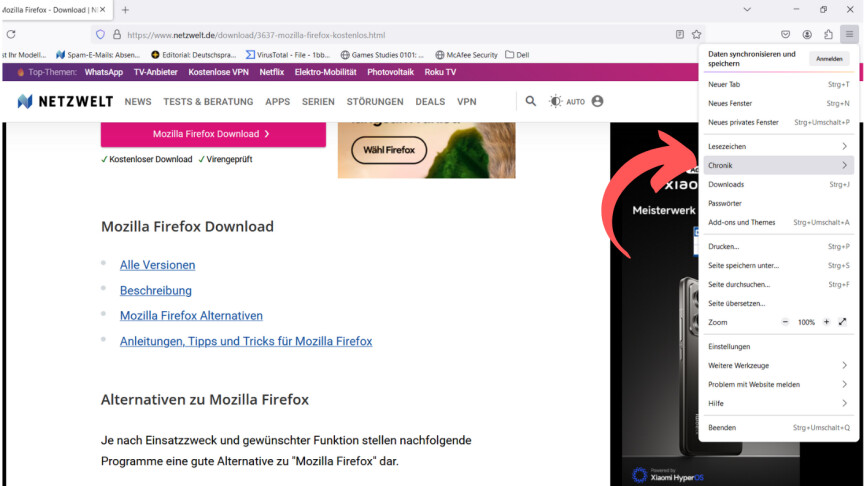The height and width of the screenshot is (486, 864).
Task: Increase zoom with plus button
Action: (826, 322)
